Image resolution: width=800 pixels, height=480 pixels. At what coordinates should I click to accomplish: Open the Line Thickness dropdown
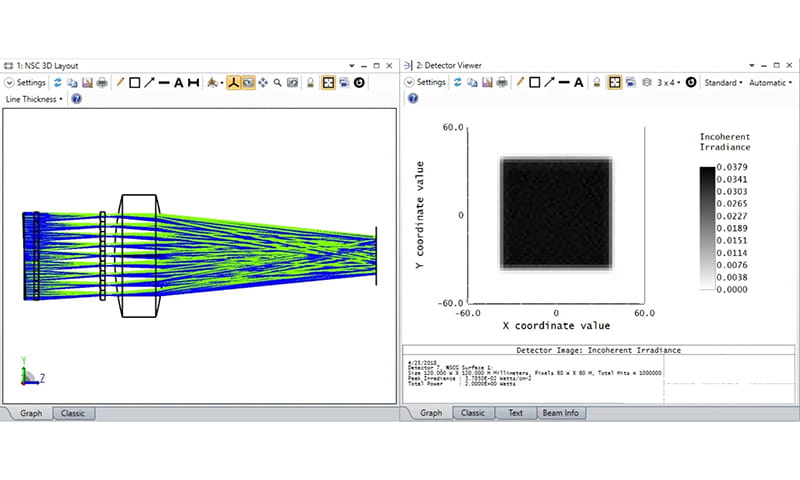(35, 99)
